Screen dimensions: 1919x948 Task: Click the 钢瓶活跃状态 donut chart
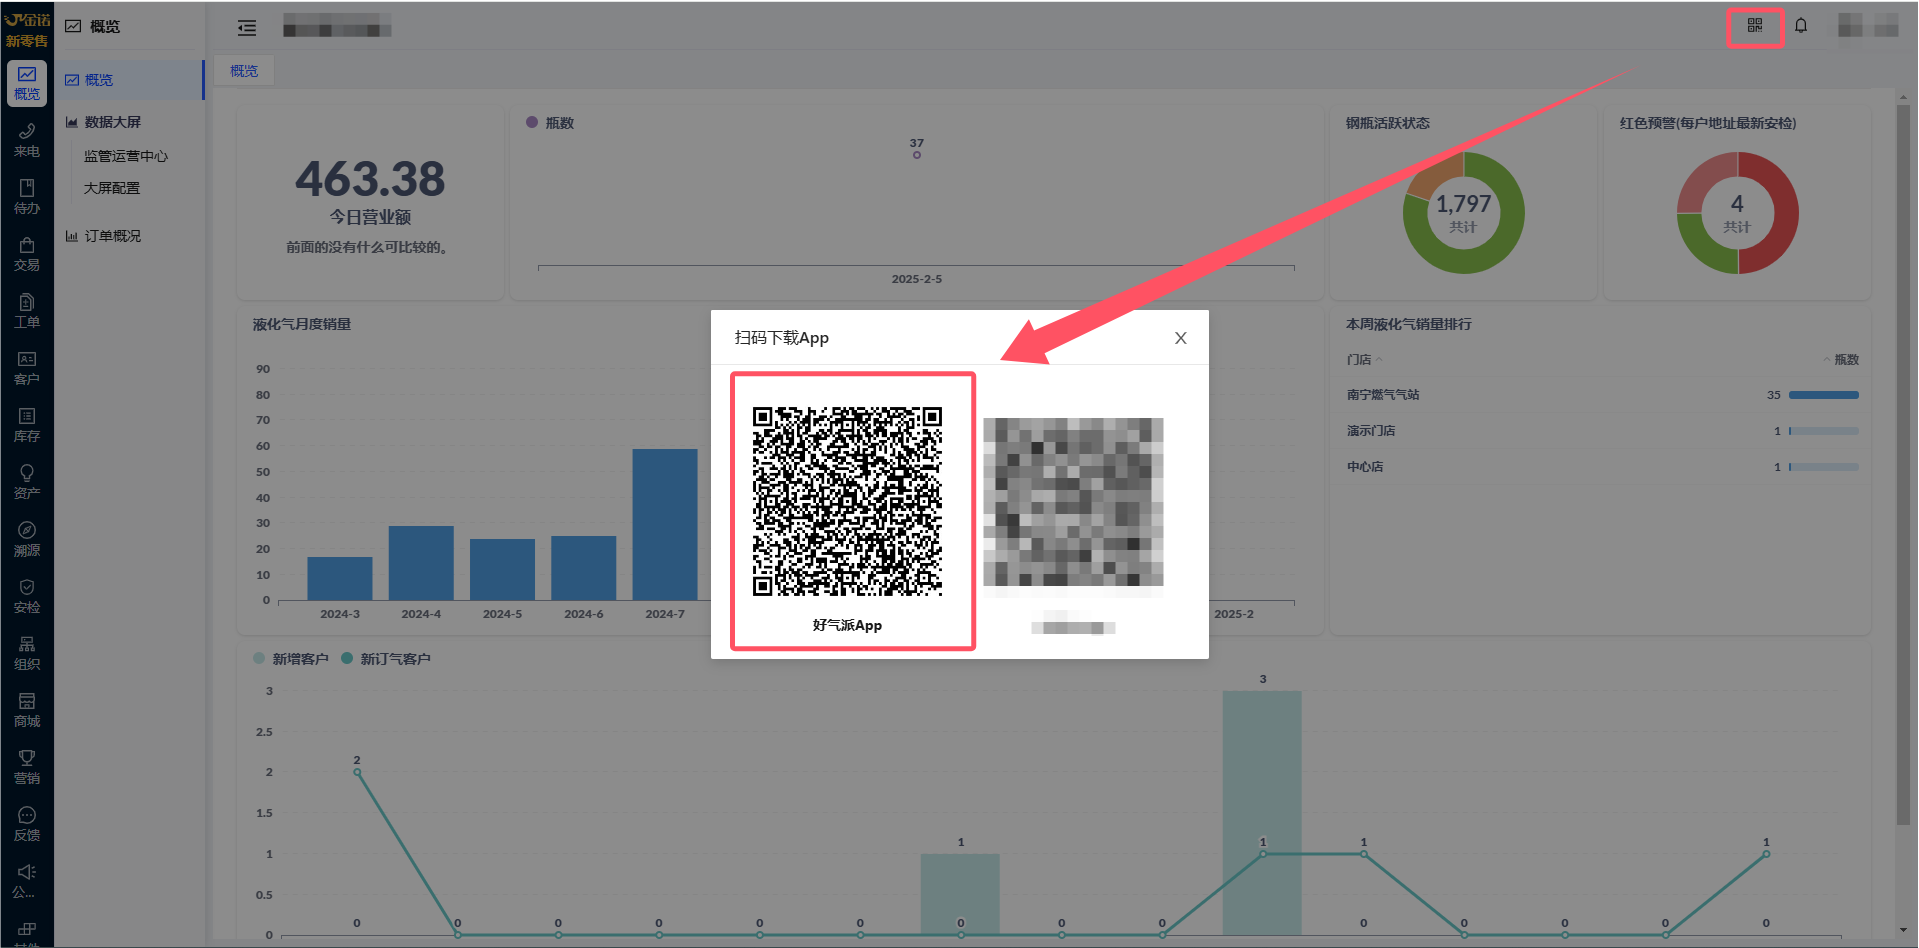[x=1463, y=213]
